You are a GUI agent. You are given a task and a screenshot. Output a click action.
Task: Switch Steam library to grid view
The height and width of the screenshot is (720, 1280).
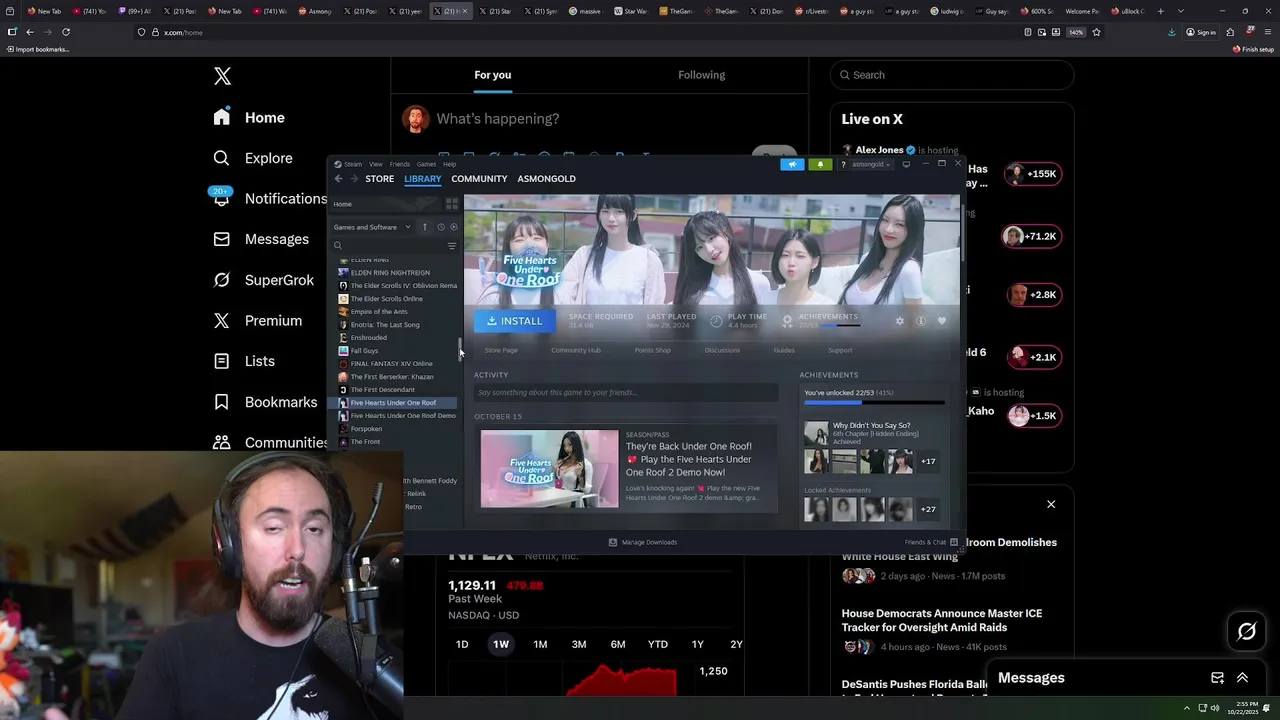pyautogui.click(x=451, y=204)
